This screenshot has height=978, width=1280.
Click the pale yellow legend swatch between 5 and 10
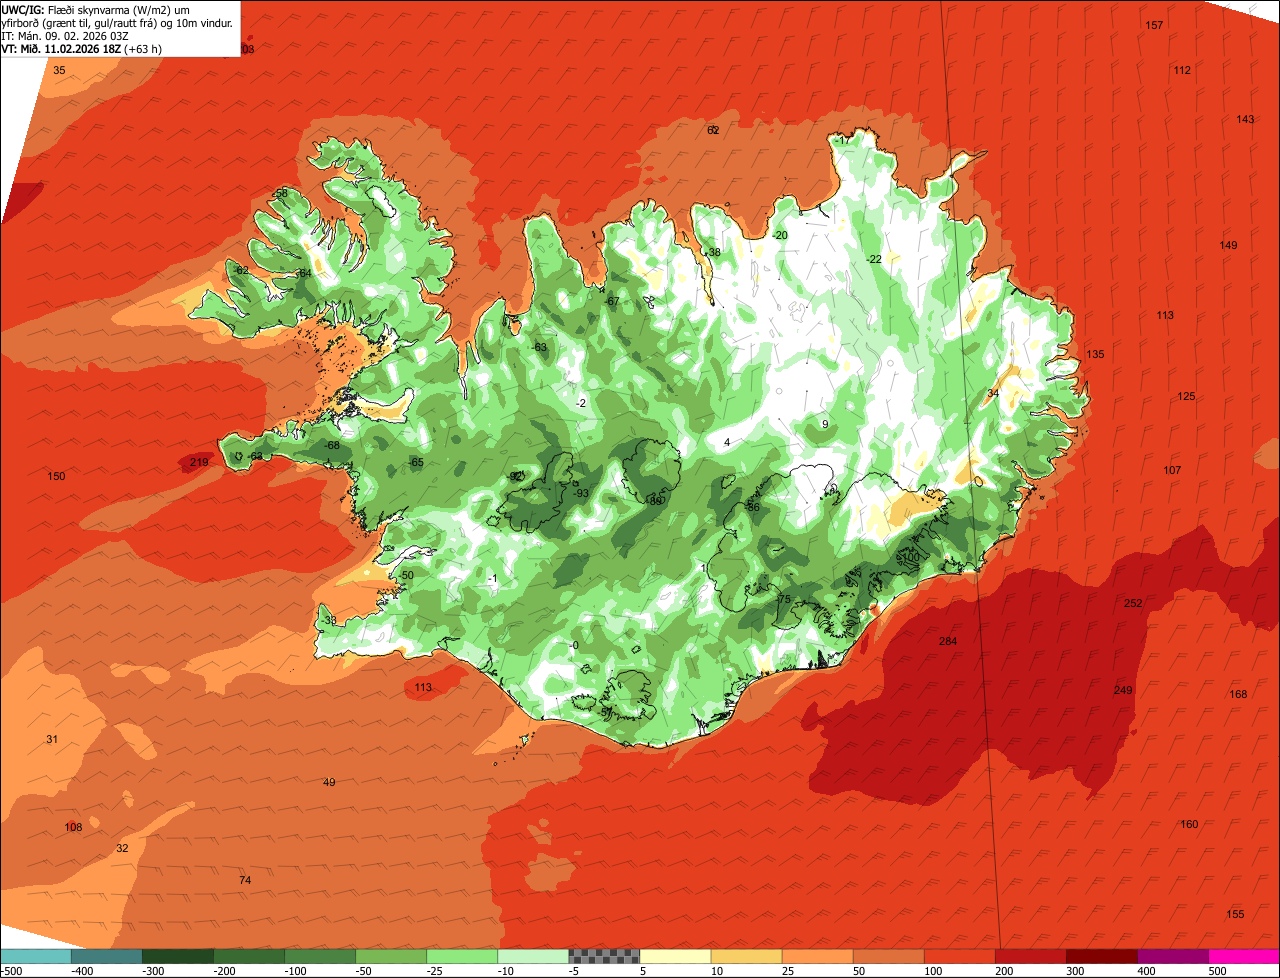pyautogui.click(x=675, y=955)
